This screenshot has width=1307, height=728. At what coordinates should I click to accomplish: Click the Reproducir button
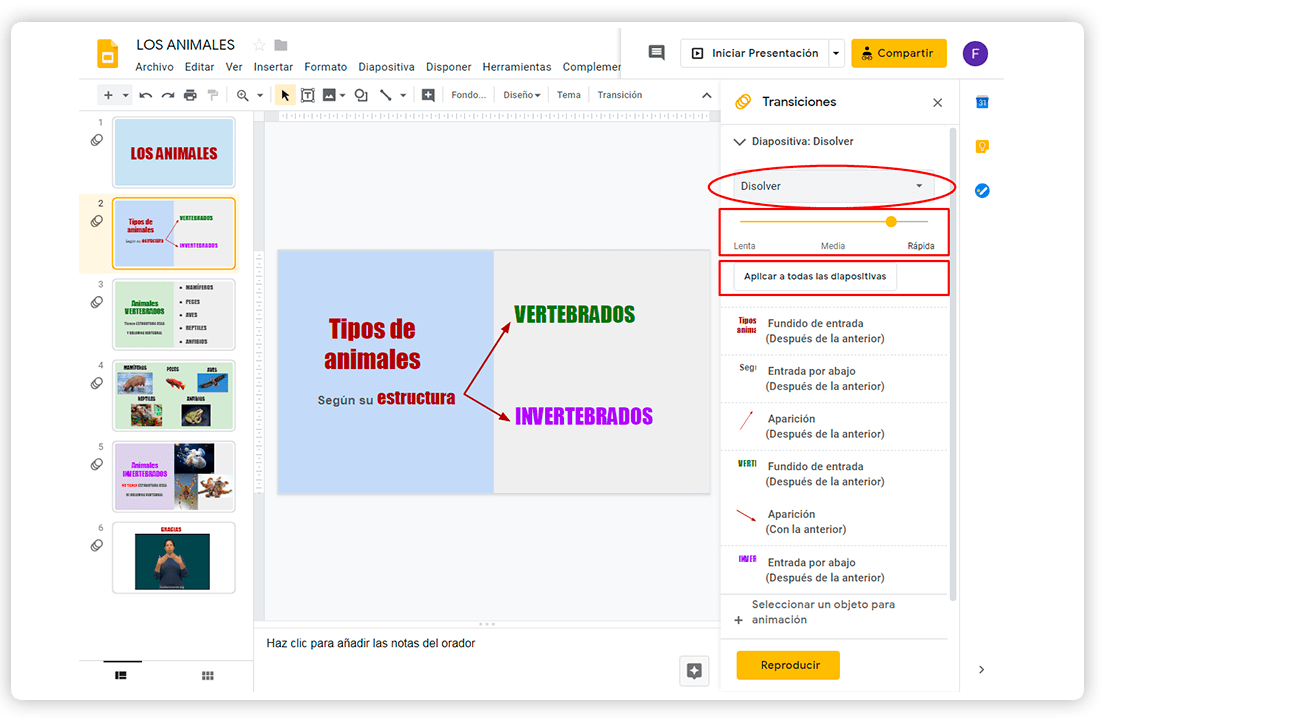pos(789,665)
